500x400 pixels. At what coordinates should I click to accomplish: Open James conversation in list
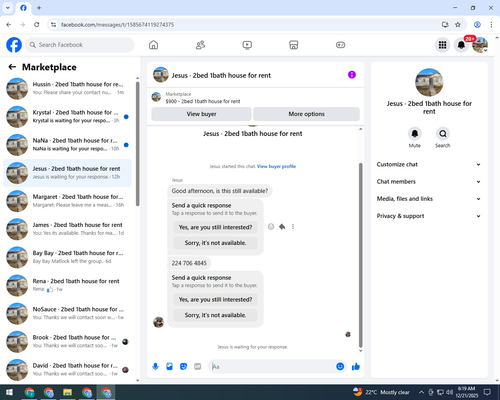67,229
